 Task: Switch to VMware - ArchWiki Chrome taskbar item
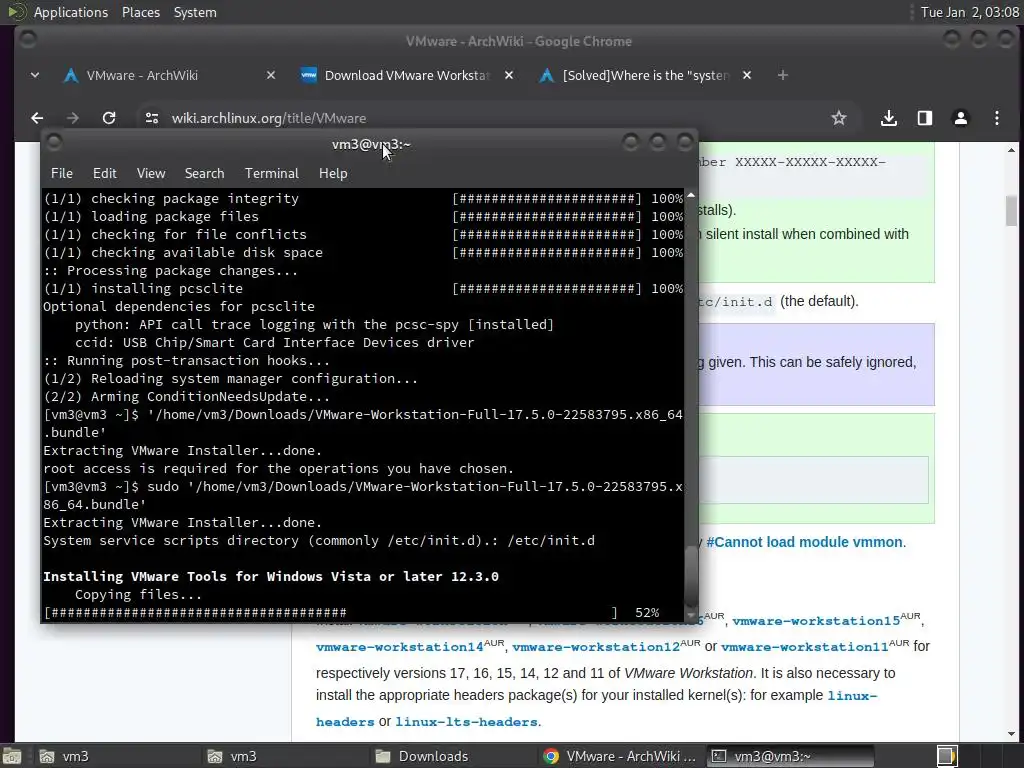click(x=620, y=756)
